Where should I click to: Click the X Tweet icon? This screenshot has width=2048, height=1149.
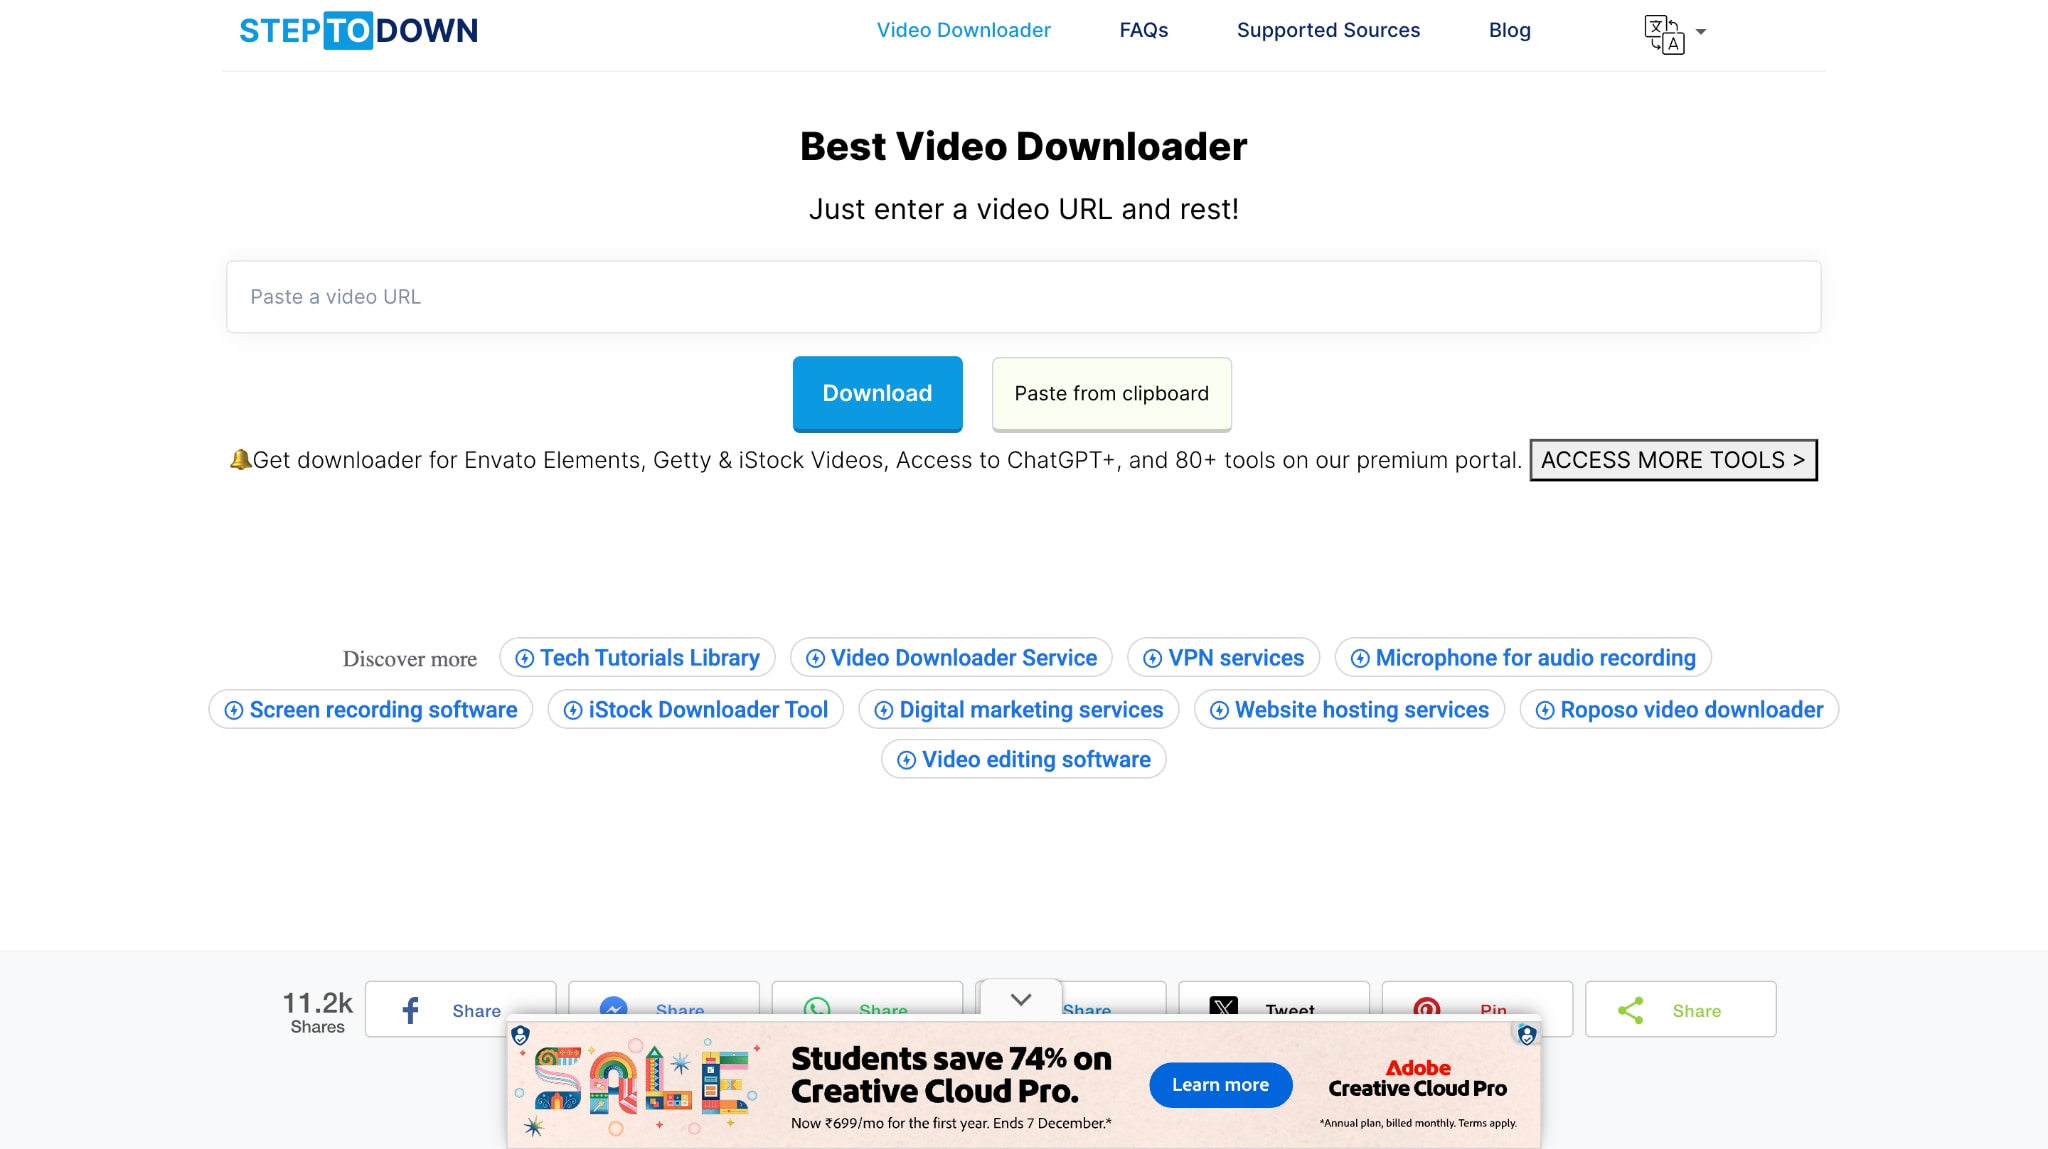pyautogui.click(x=1224, y=1005)
